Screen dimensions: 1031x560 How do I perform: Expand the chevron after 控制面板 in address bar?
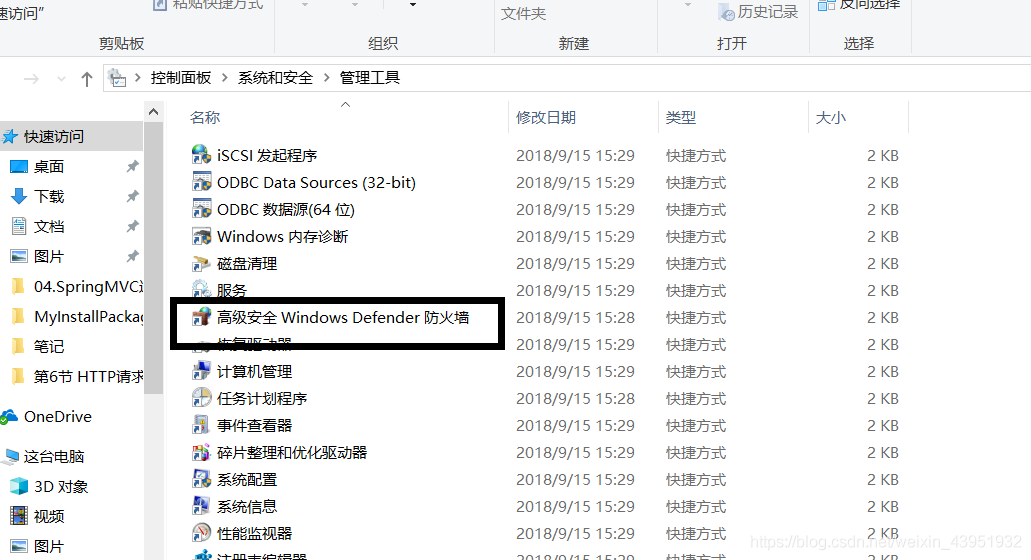click(225, 78)
